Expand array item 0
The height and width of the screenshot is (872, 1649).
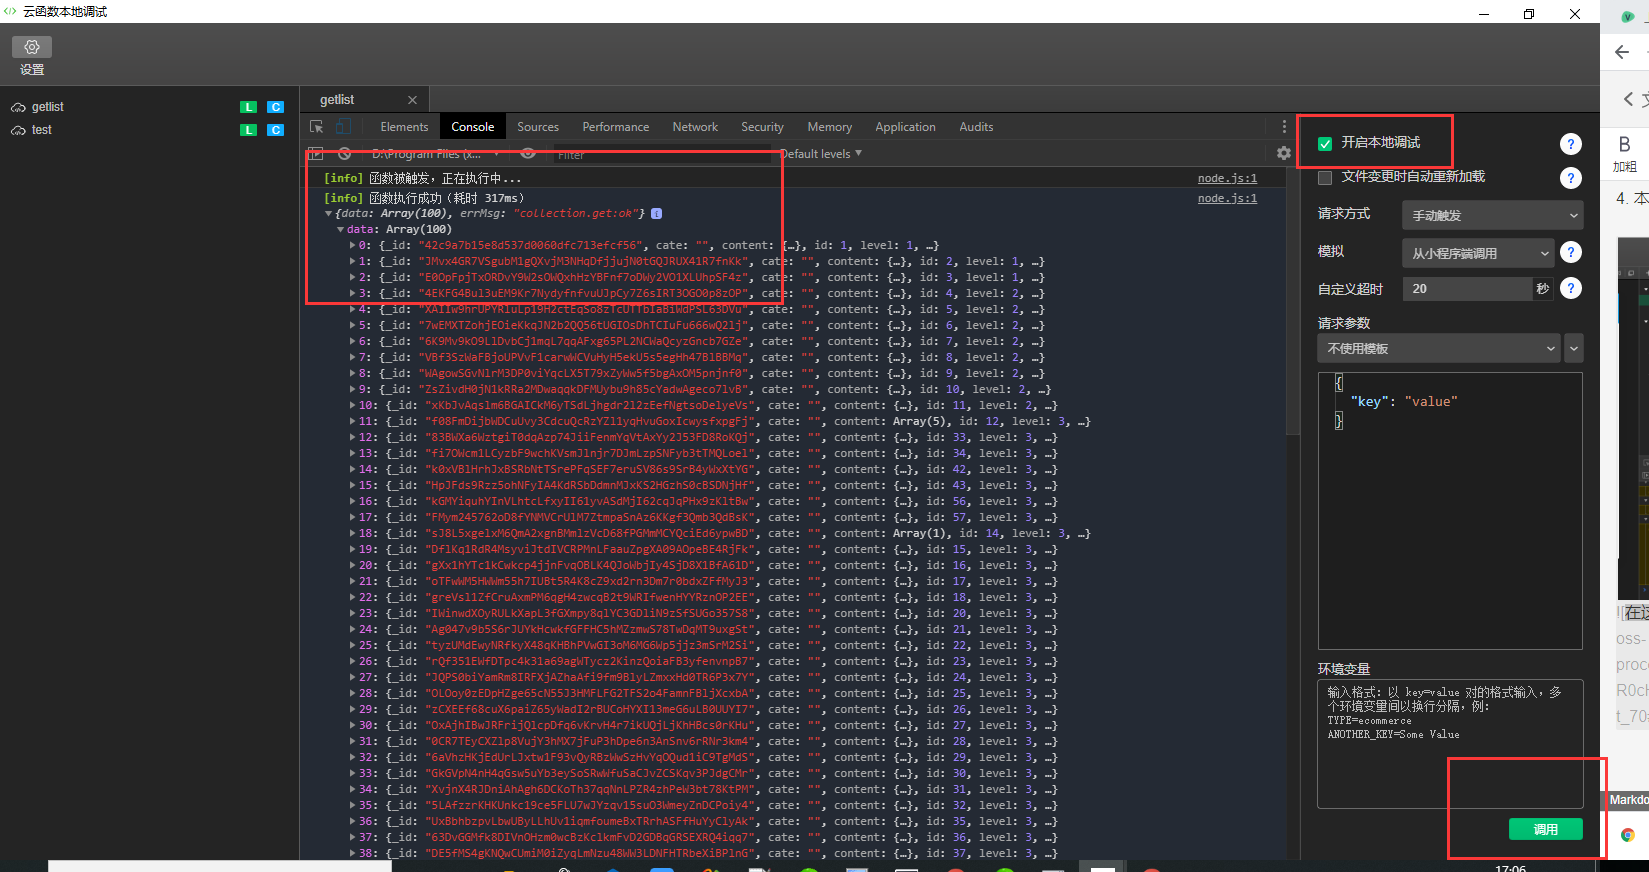352,245
